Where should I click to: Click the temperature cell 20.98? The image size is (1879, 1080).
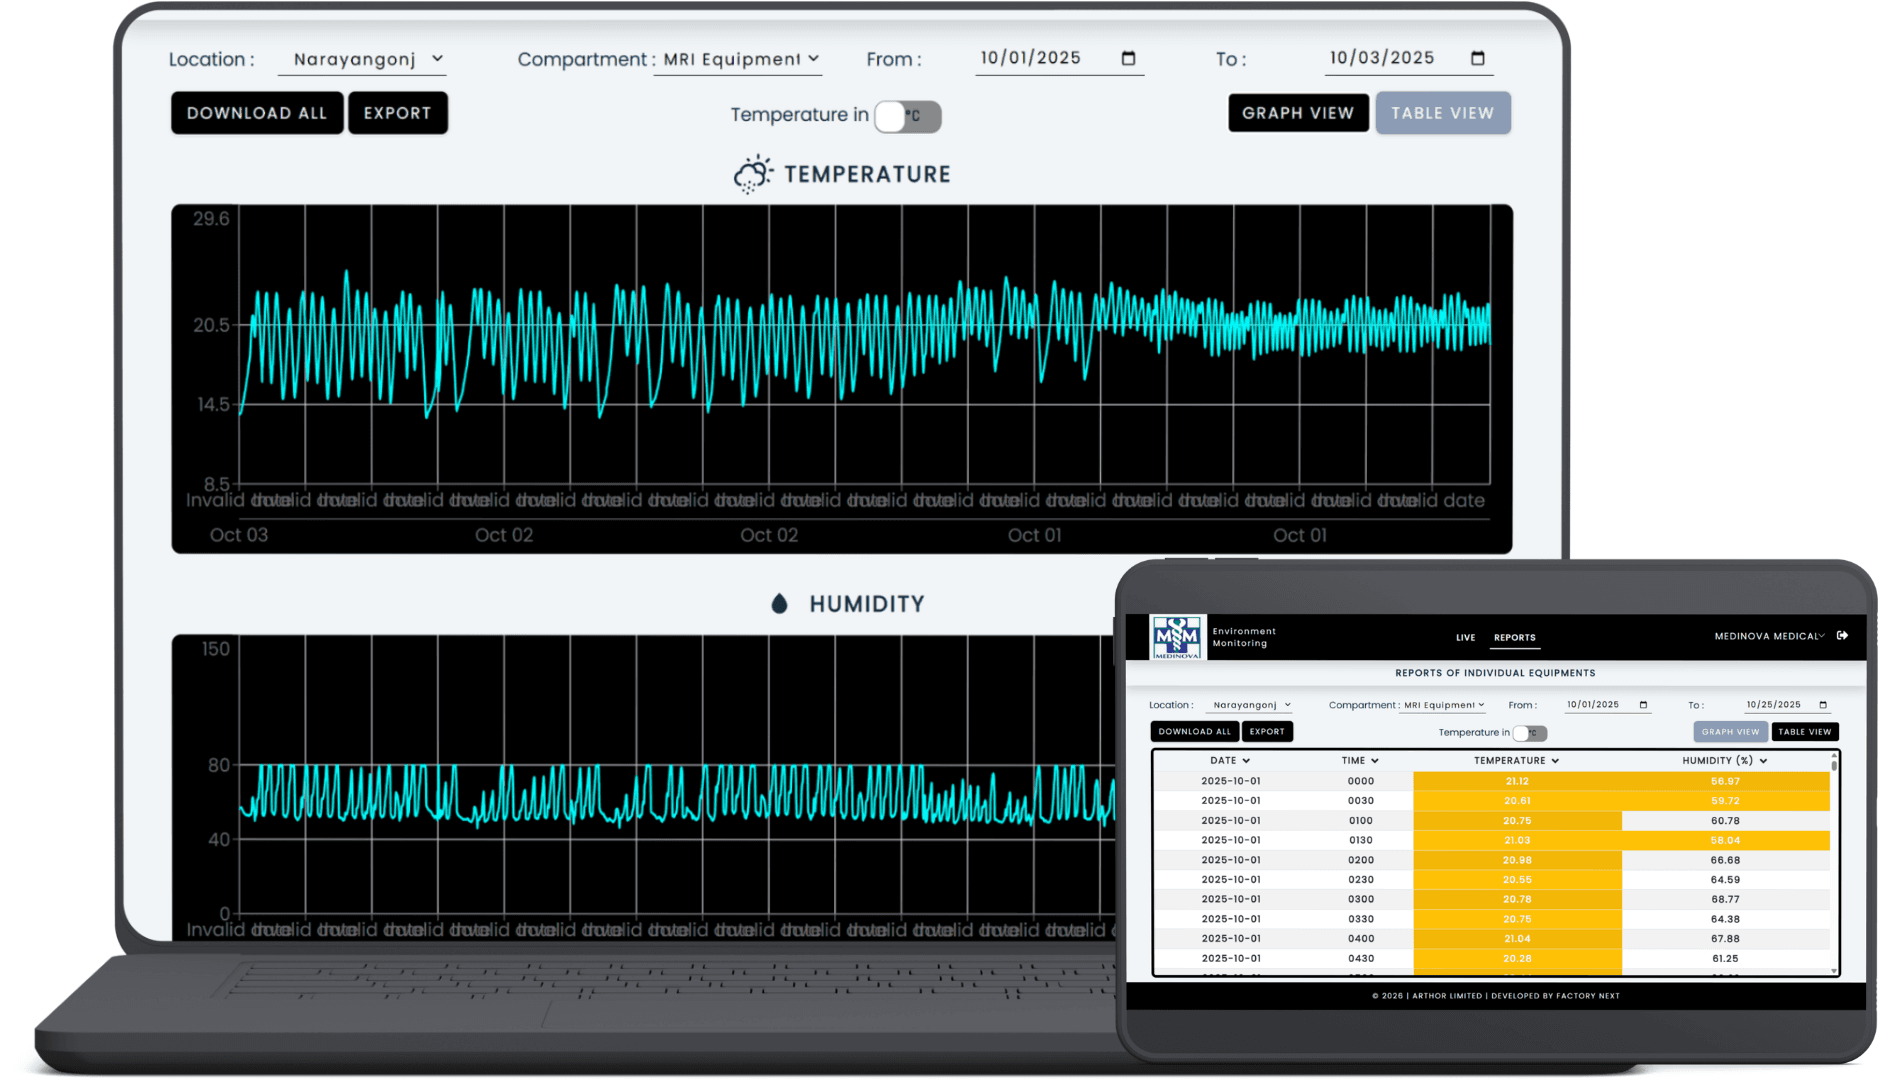[1517, 860]
